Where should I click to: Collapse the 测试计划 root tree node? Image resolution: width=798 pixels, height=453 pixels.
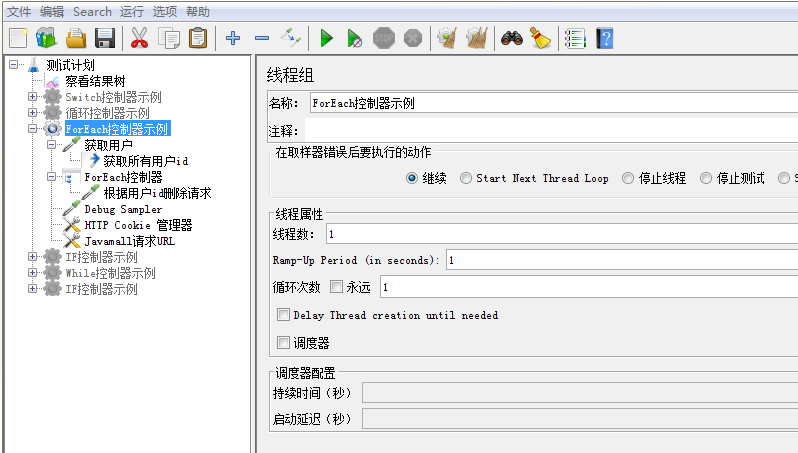(14, 65)
